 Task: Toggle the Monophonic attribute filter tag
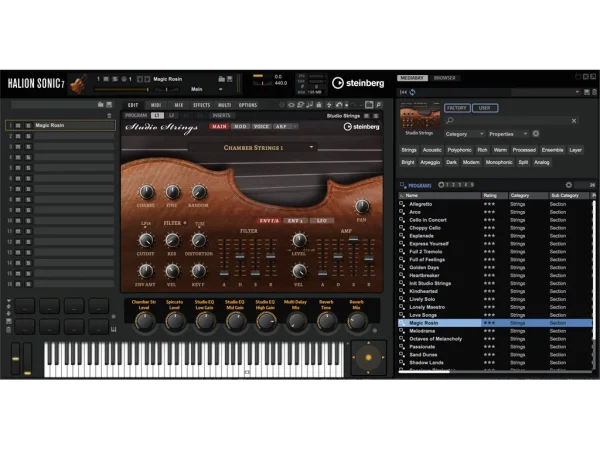tap(500, 161)
